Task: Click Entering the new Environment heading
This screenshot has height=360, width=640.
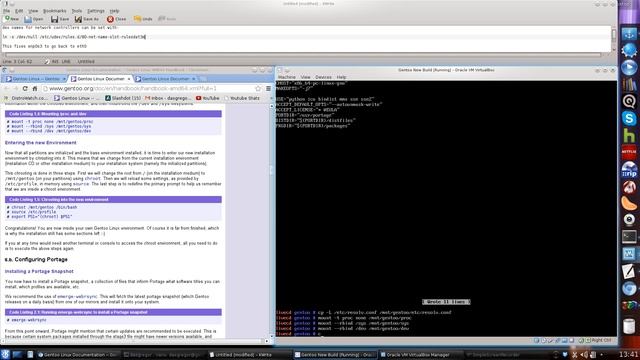Action: click(40, 143)
